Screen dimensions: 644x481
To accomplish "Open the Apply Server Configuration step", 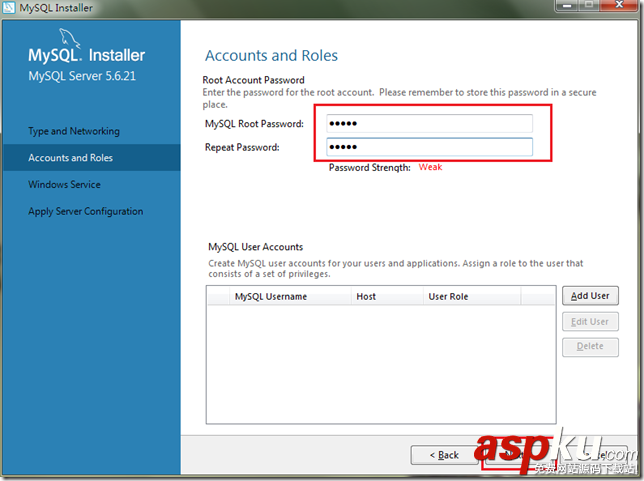I will 86,211.
